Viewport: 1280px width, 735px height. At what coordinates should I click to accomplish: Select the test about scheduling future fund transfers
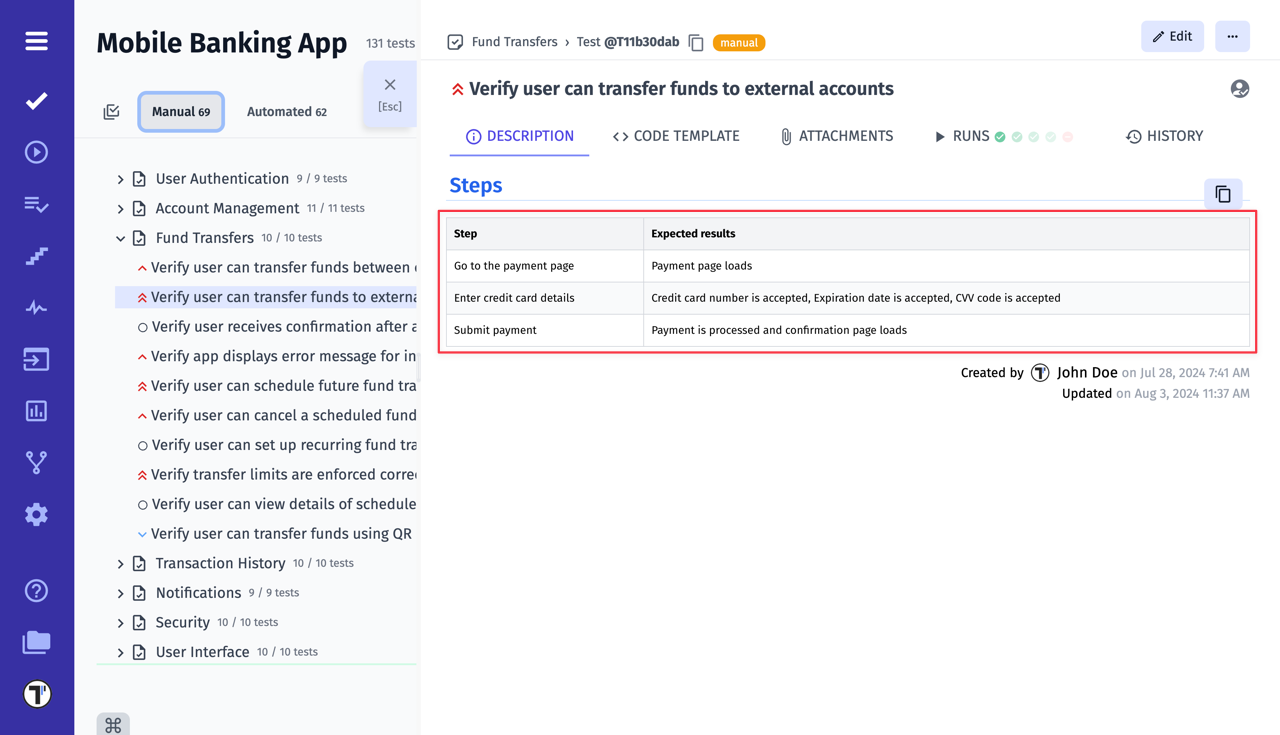coord(283,385)
